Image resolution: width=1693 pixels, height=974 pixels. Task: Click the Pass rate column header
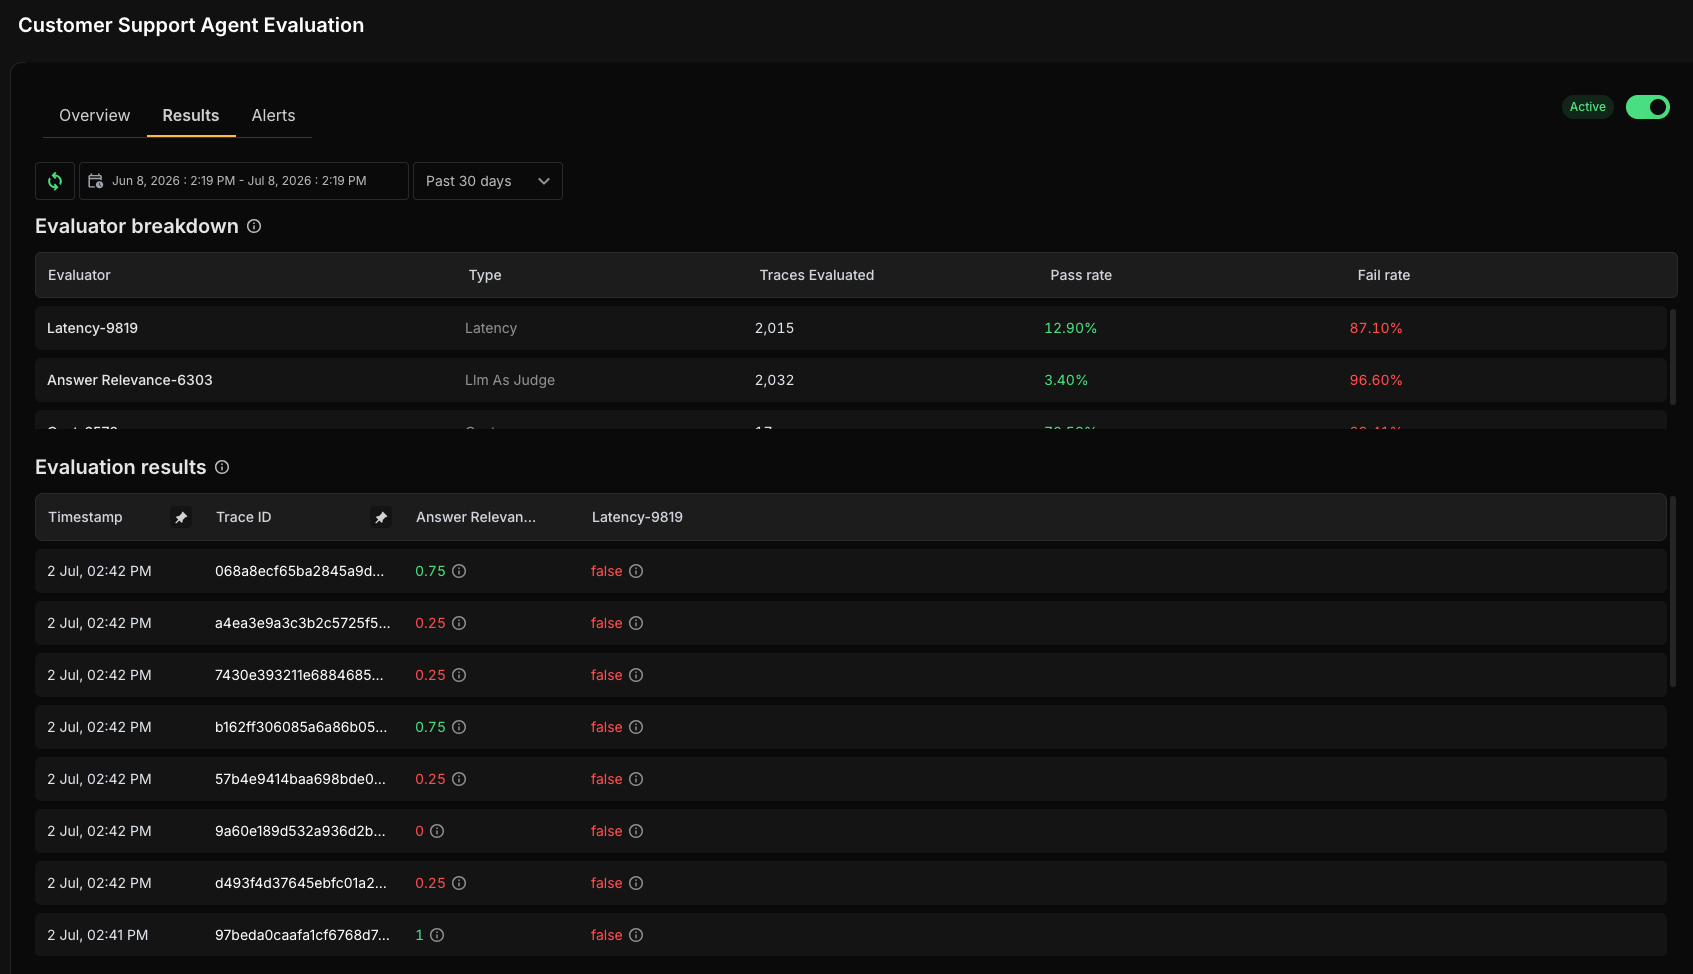click(x=1081, y=275)
